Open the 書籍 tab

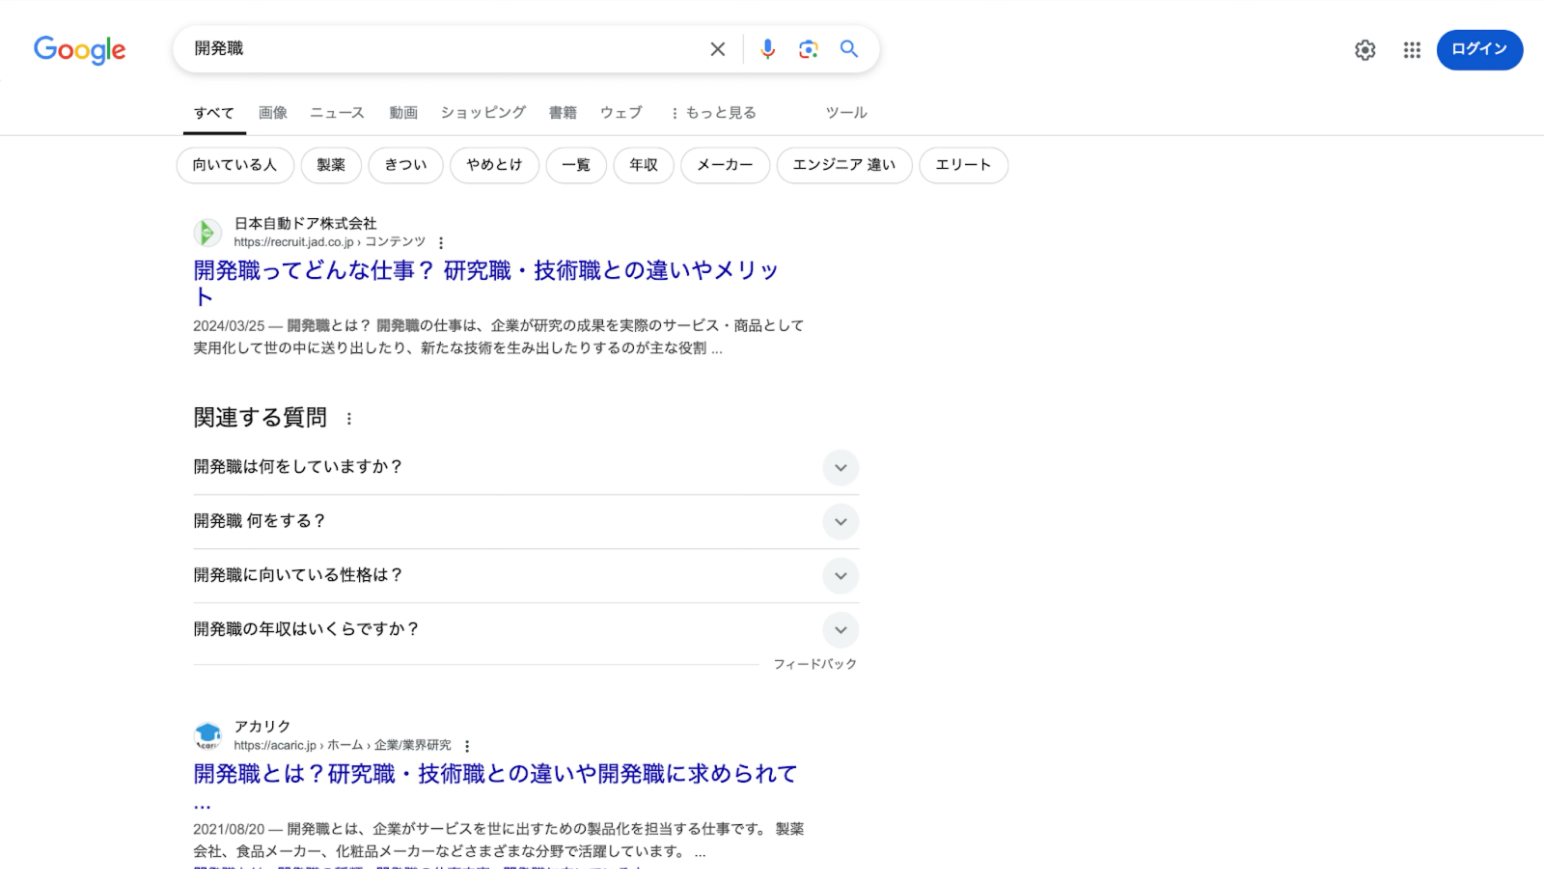(563, 113)
